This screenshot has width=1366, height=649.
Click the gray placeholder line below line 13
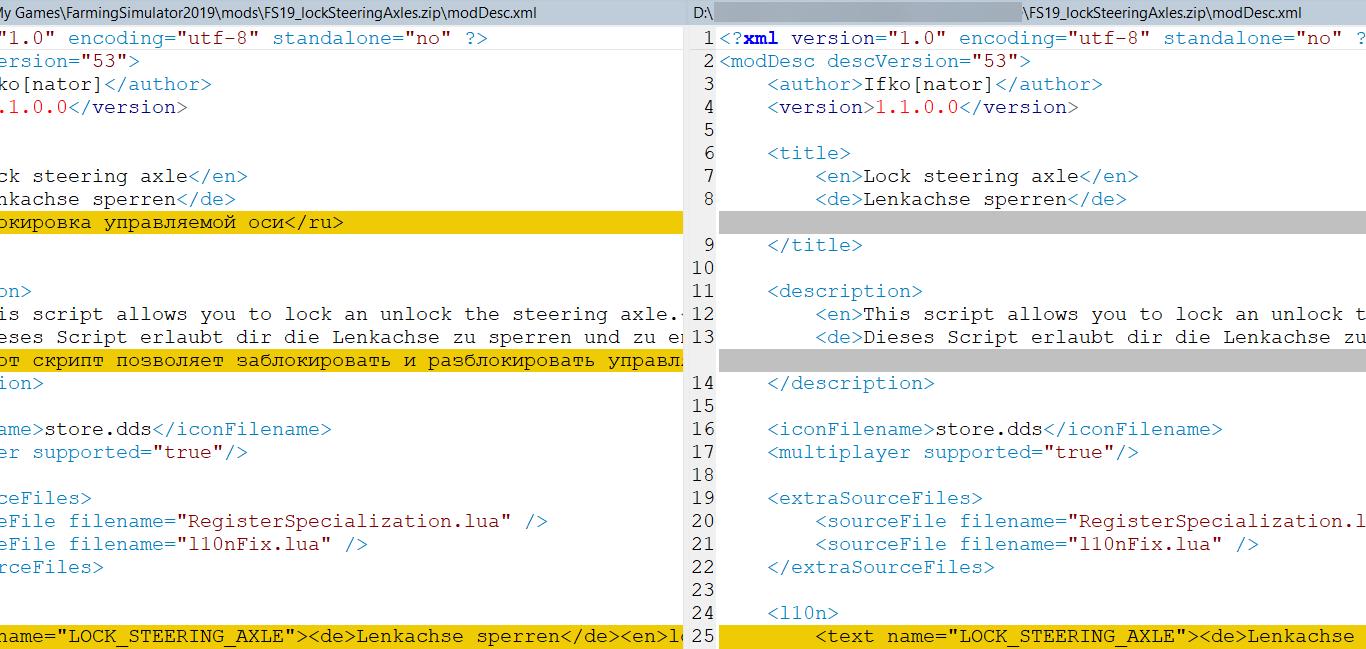tap(1040, 360)
